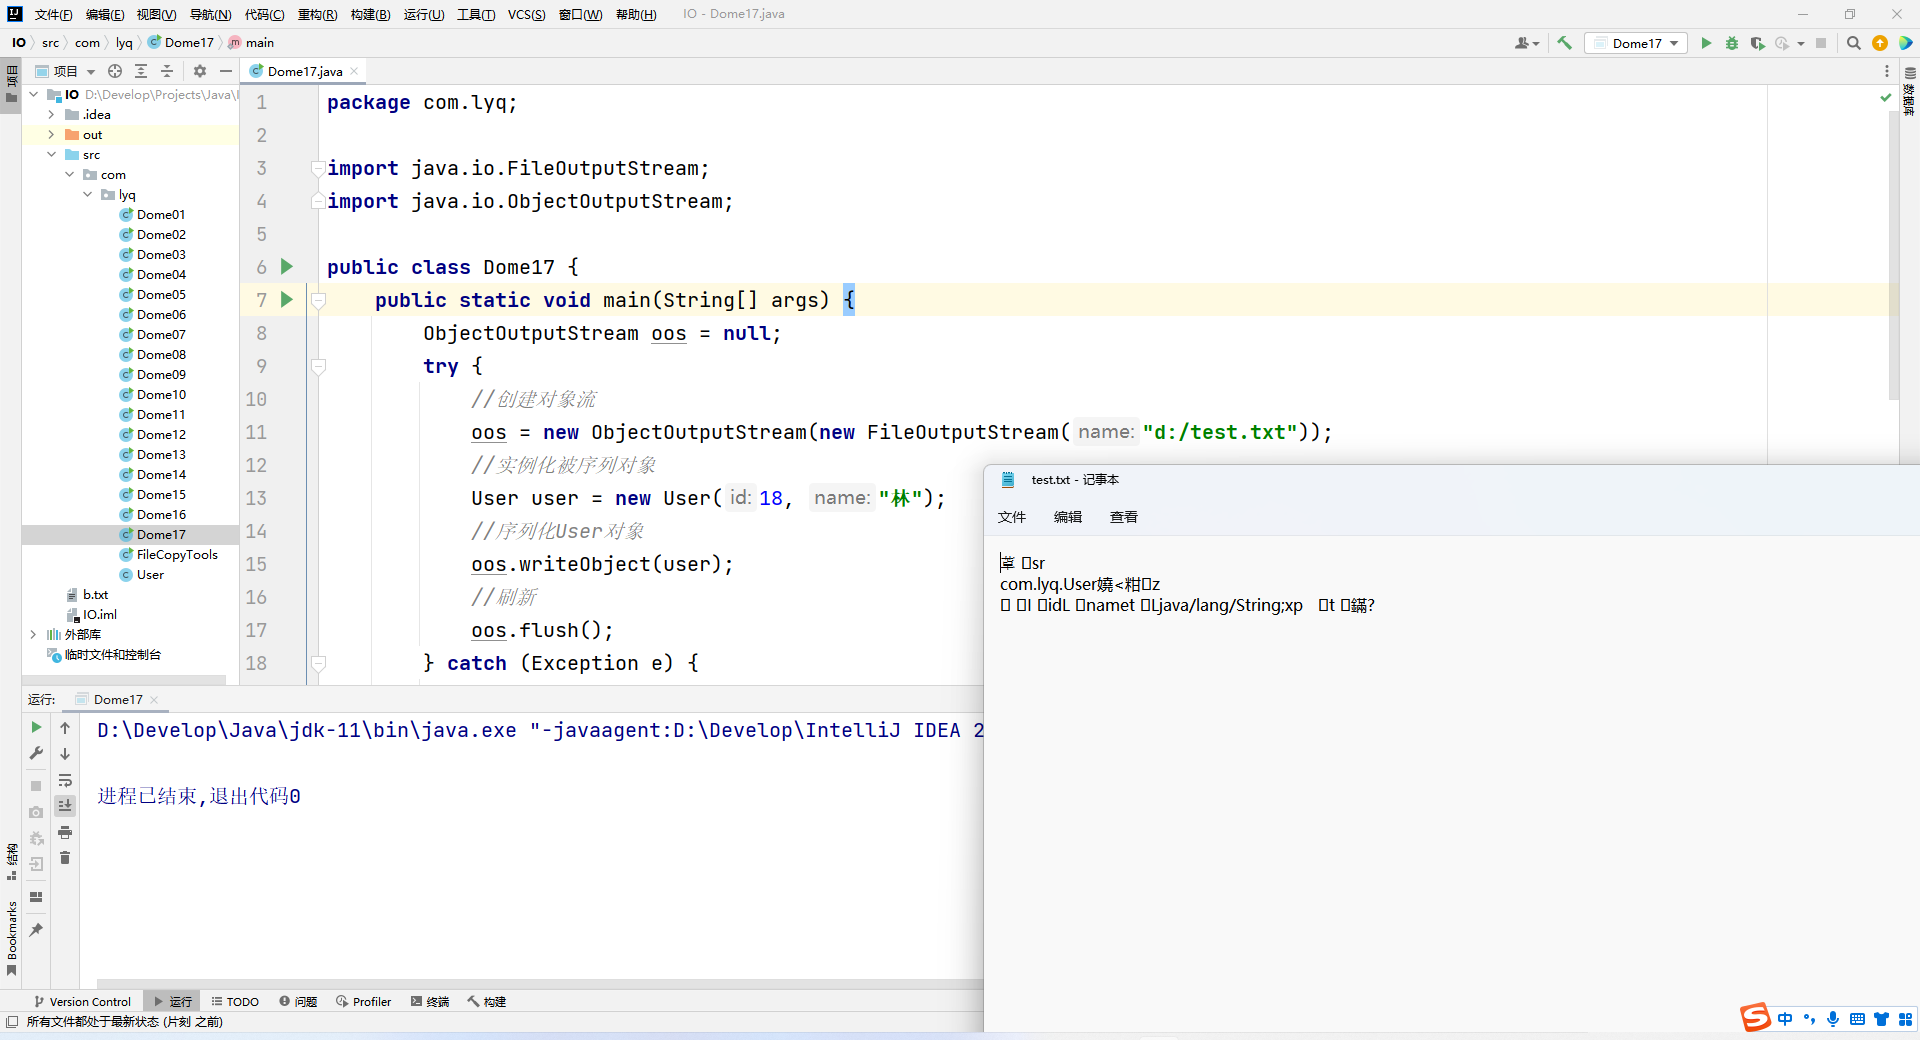The image size is (1920, 1040).
Task: Click the console down arrow icon
Action: click(x=65, y=754)
